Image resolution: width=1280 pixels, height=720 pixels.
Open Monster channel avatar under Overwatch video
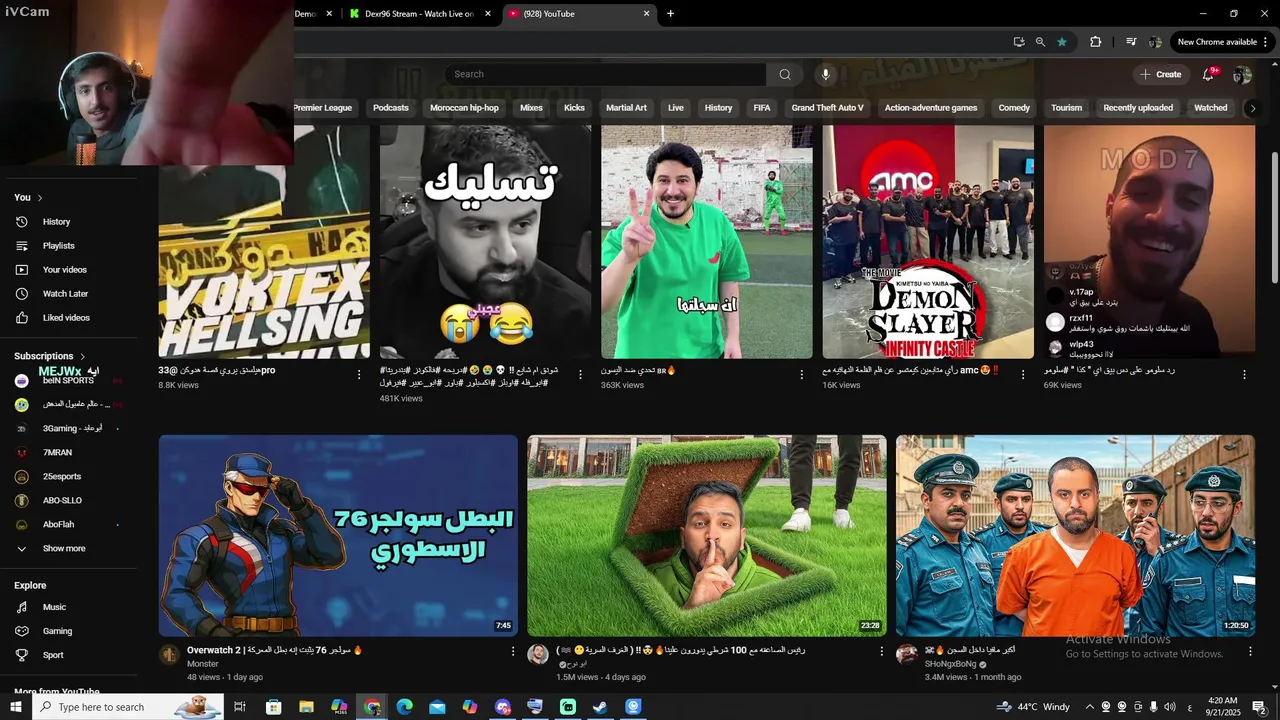click(x=169, y=654)
